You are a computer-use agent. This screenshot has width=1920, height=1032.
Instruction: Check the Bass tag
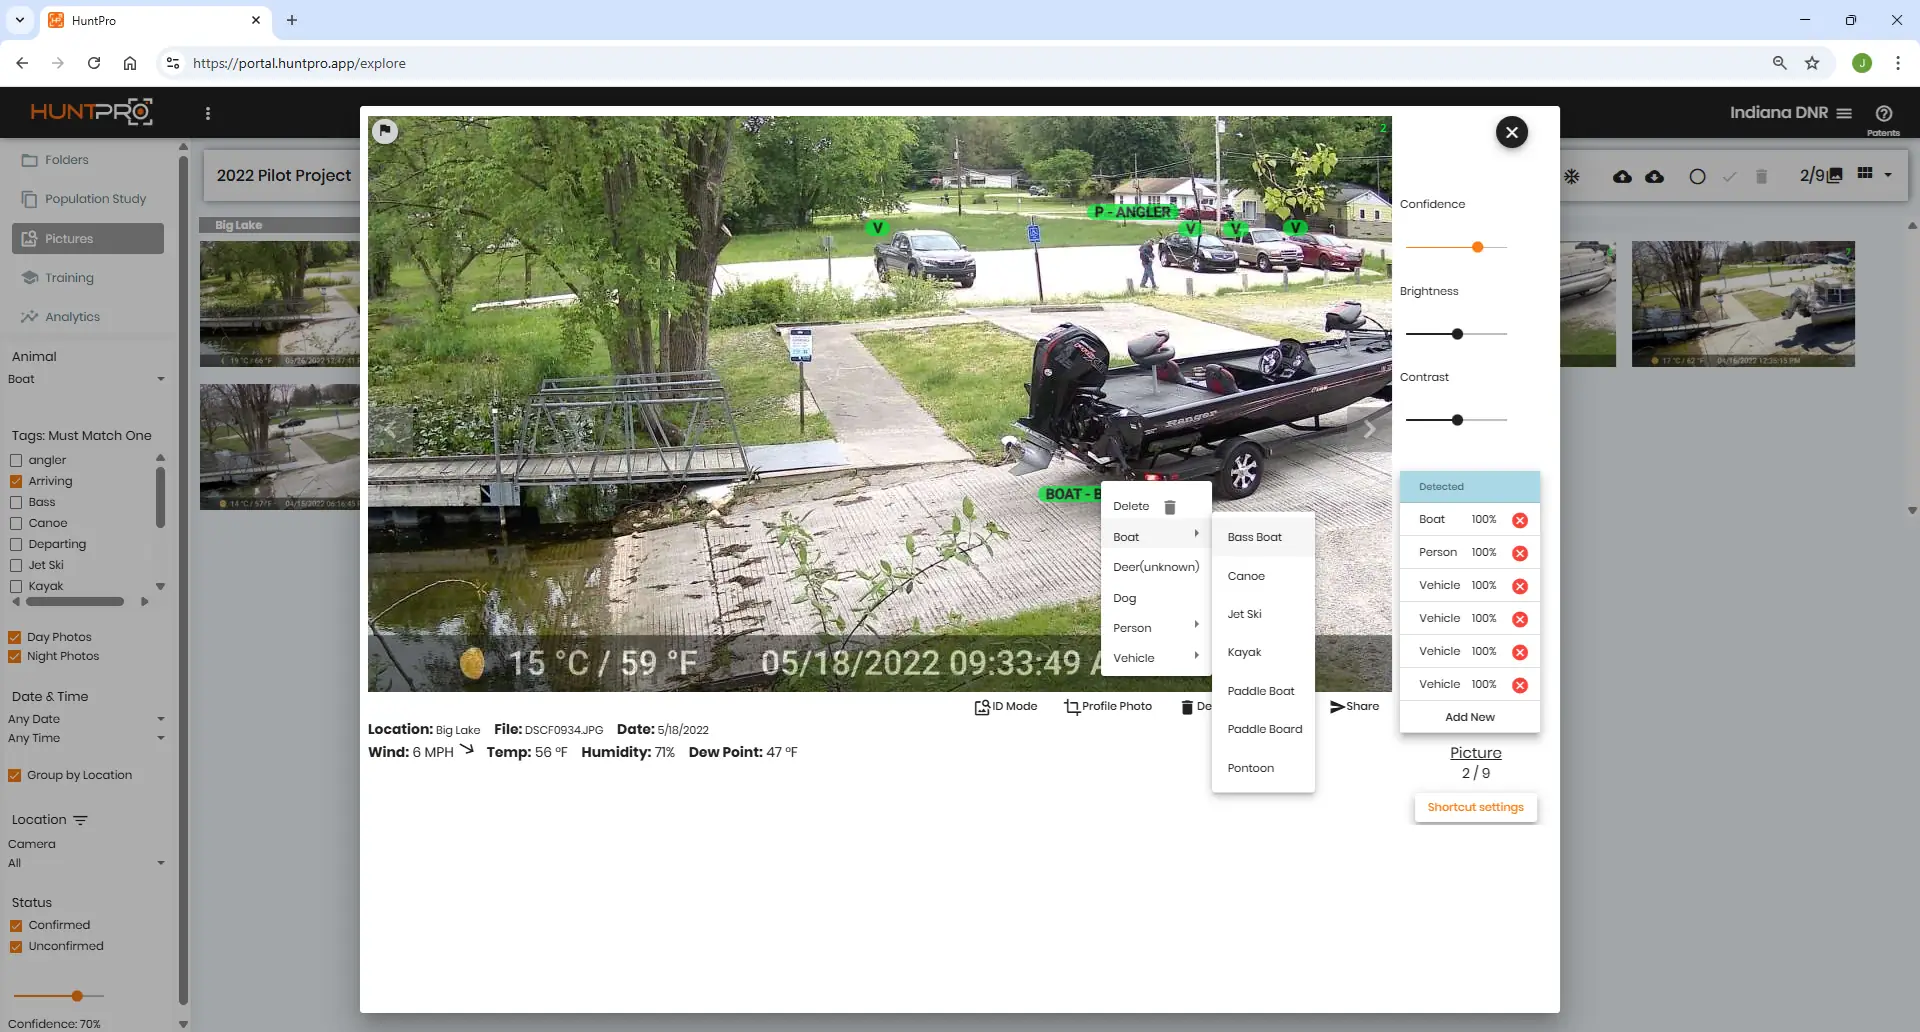pyautogui.click(x=16, y=503)
